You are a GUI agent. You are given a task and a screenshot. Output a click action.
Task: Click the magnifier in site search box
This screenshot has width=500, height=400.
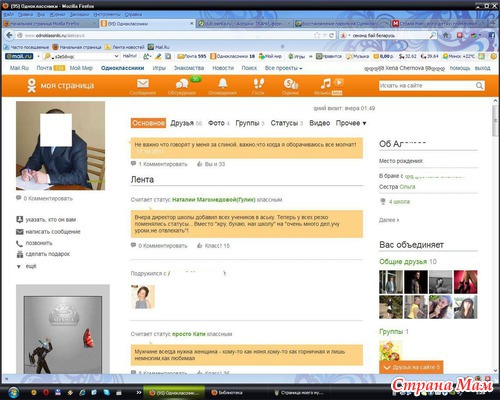click(x=479, y=86)
